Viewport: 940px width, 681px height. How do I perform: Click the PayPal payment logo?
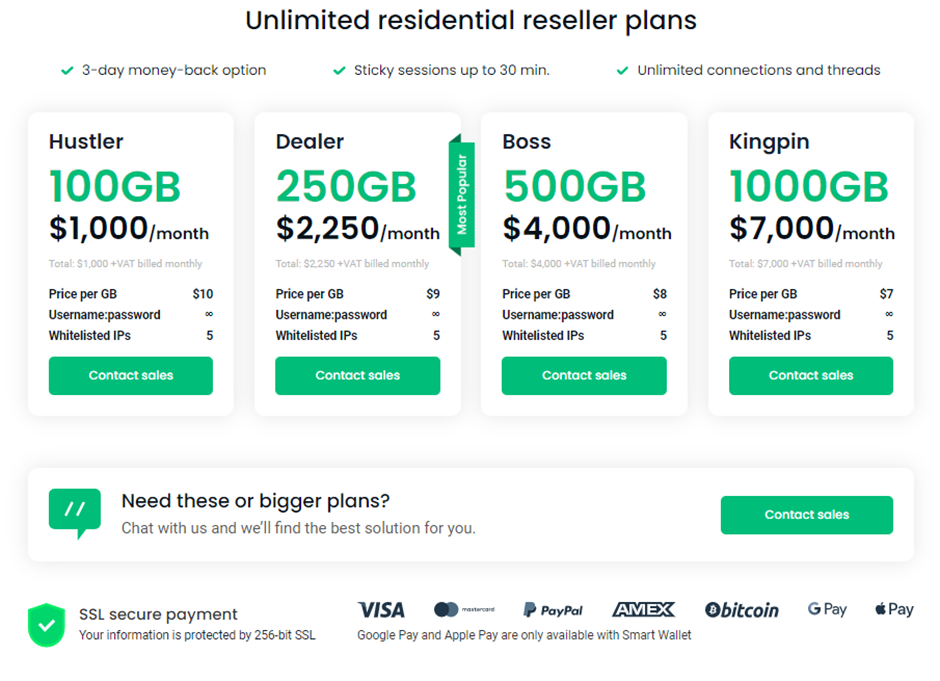pyautogui.click(x=553, y=609)
